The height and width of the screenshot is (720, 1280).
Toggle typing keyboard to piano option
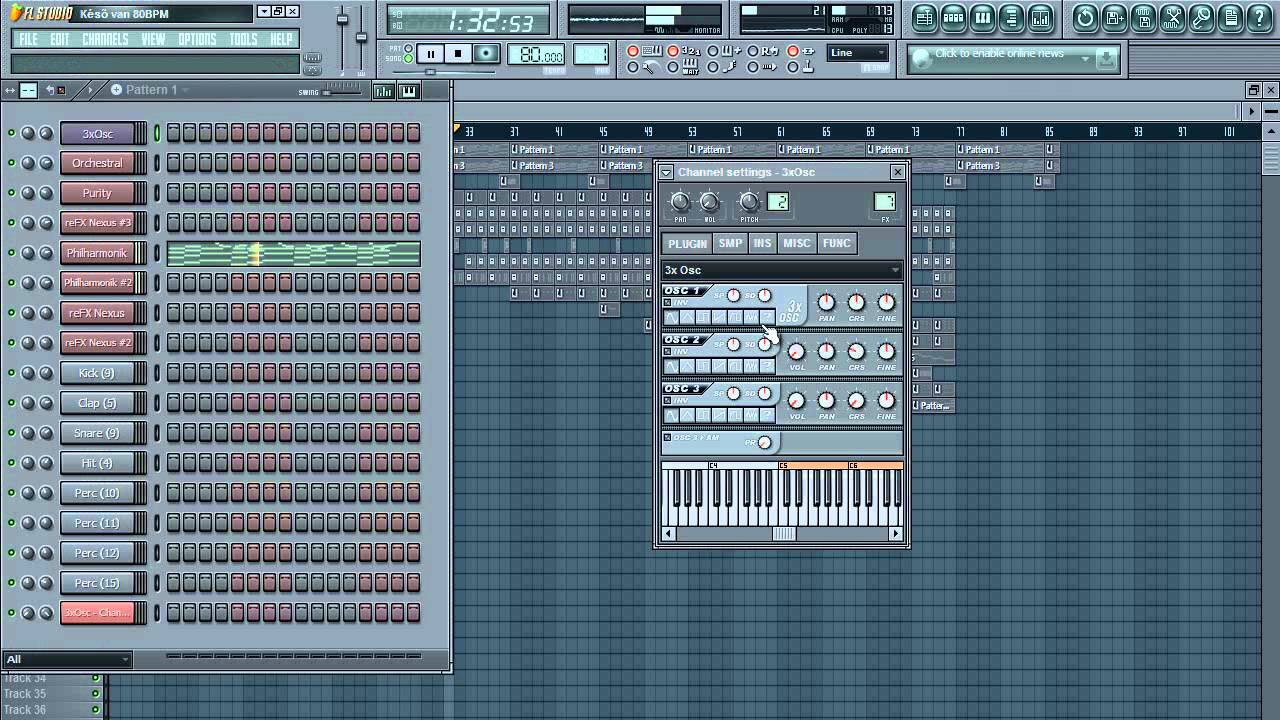[x=633, y=51]
